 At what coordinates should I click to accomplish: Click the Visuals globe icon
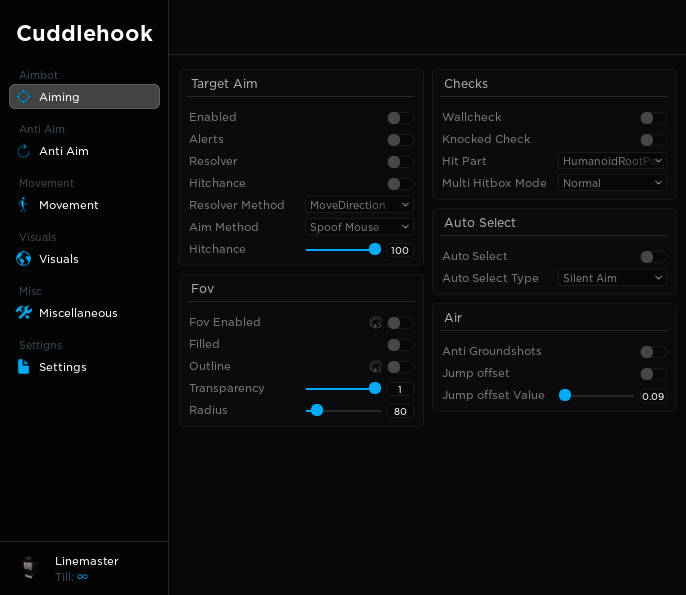(x=24, y=259)
